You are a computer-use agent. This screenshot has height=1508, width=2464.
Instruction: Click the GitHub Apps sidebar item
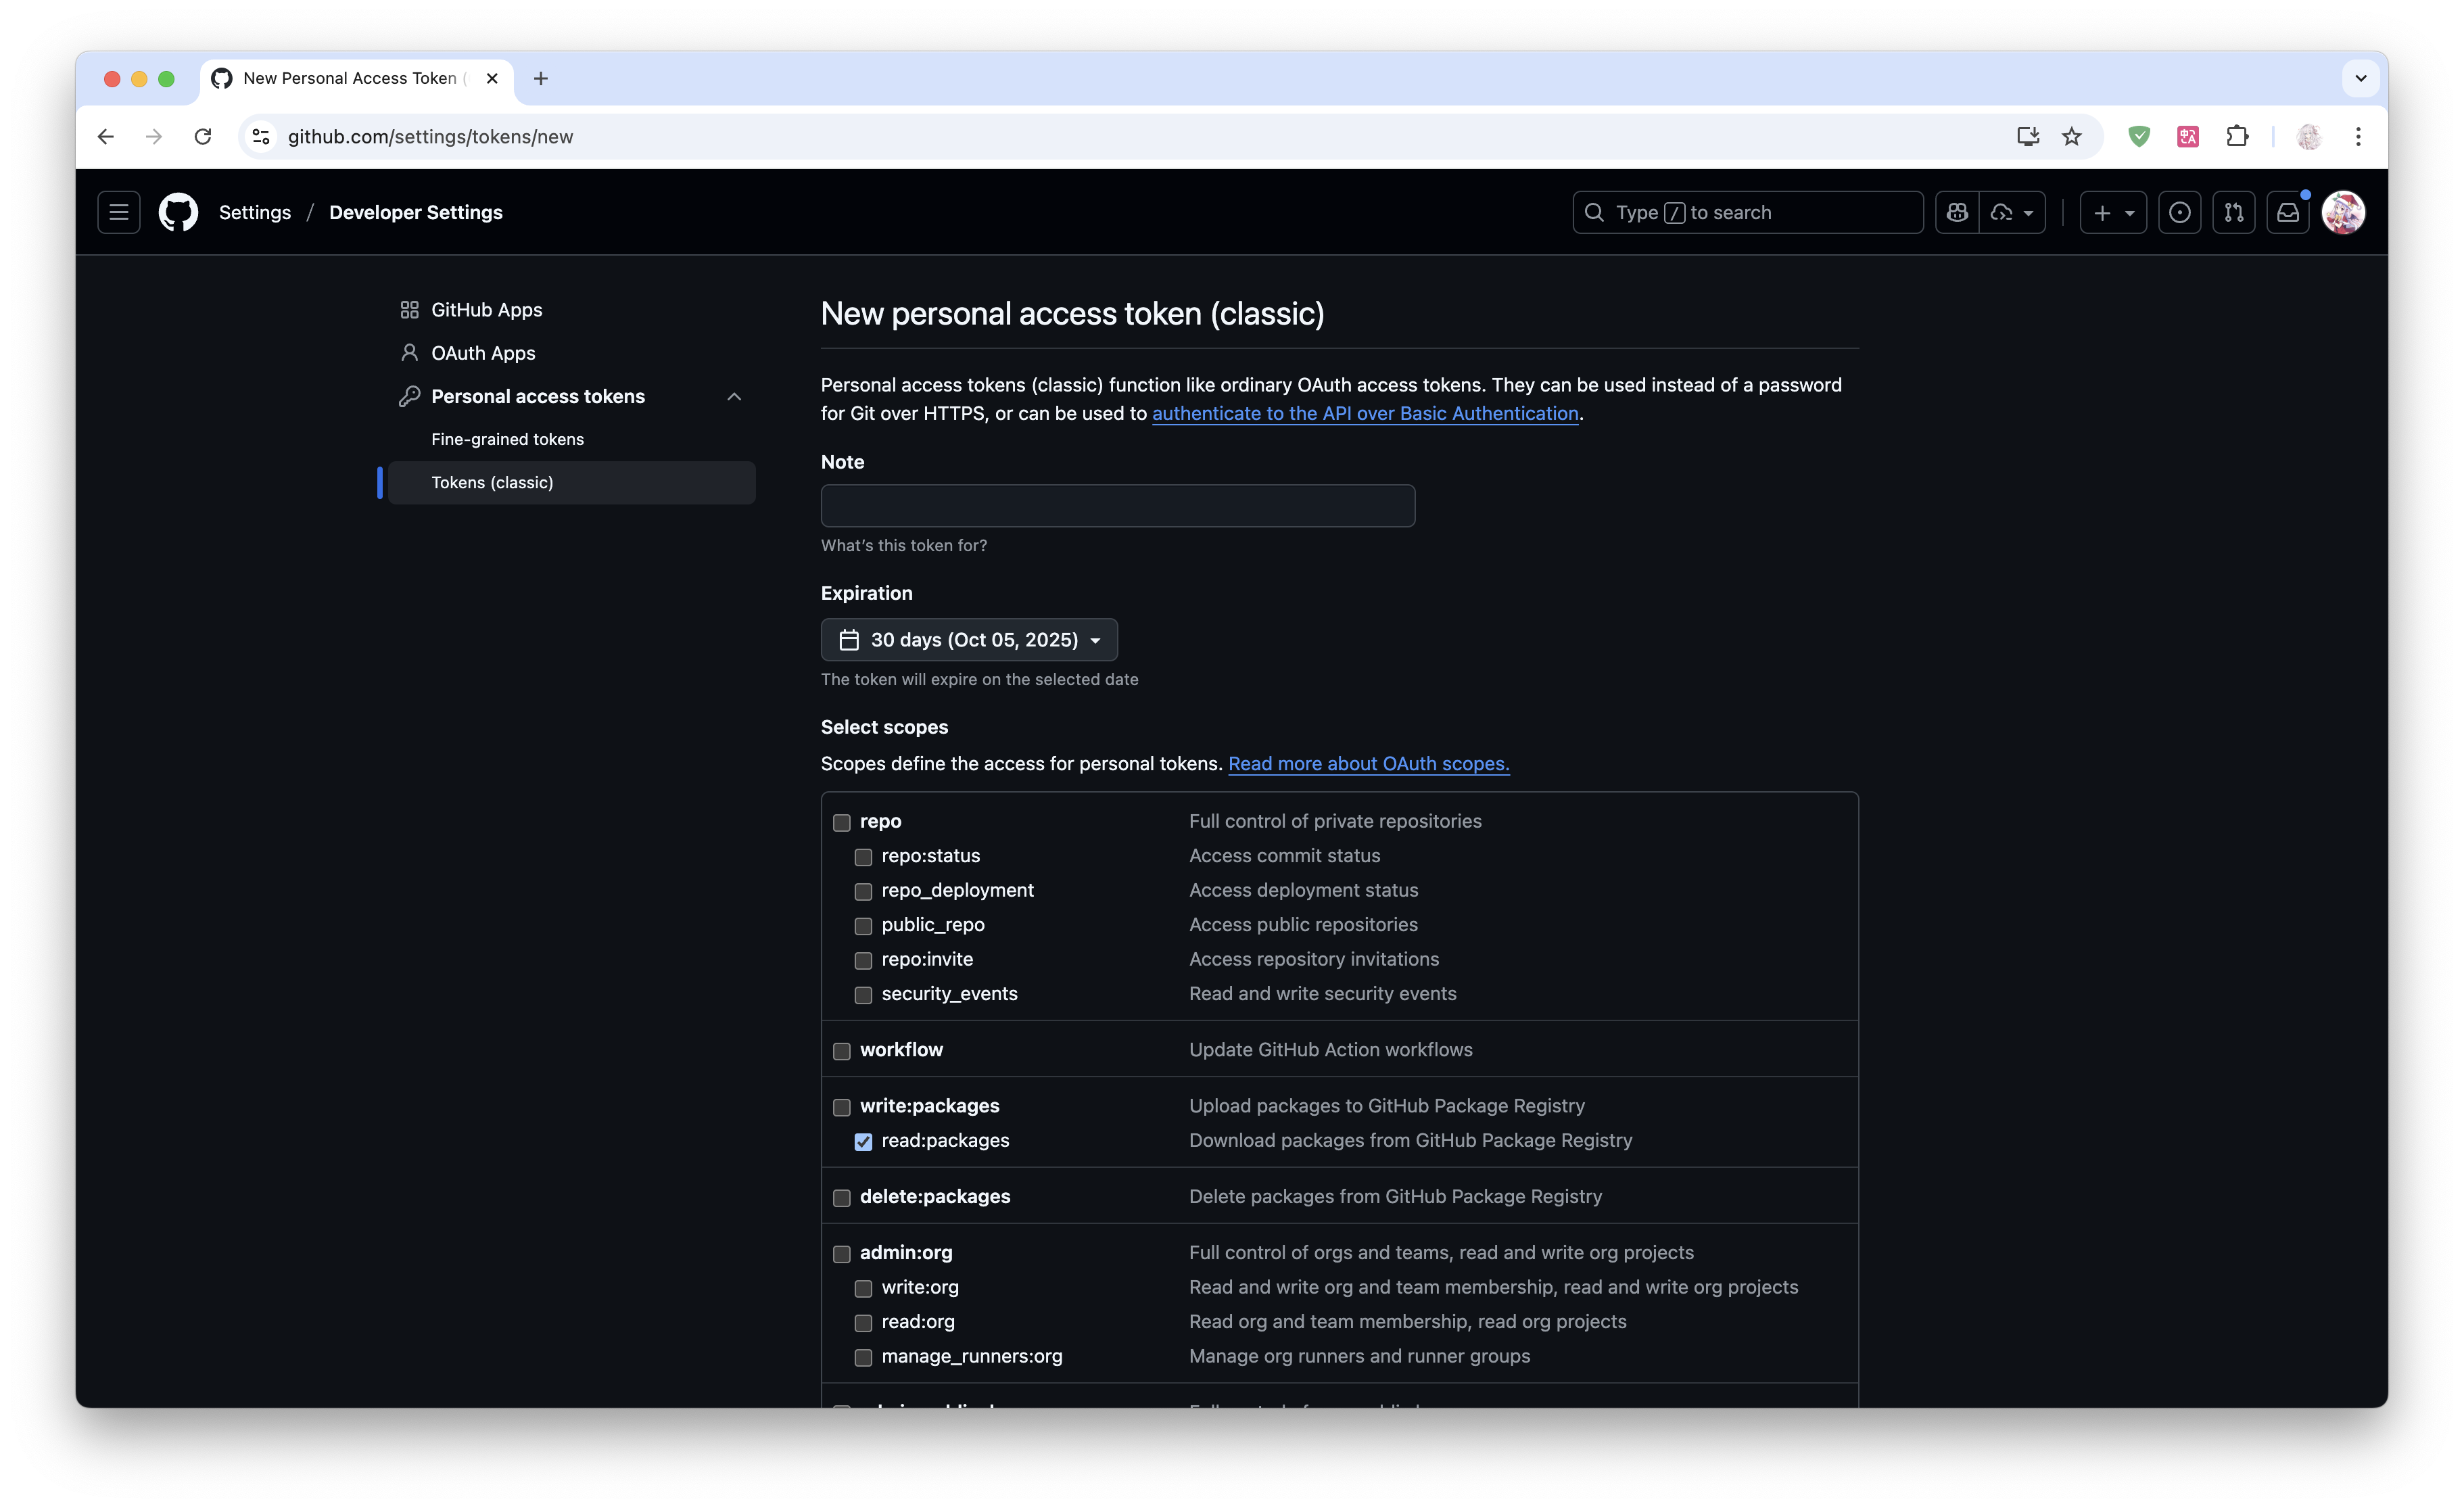571,310
